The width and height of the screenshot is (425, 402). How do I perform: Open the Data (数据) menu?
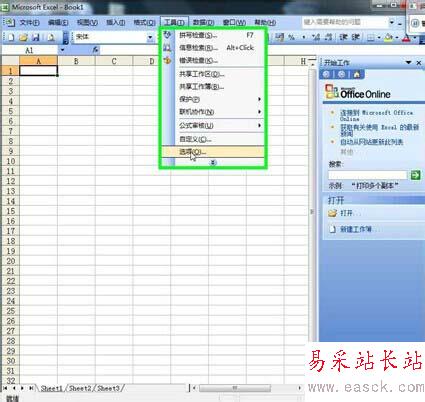click(203, 22)
